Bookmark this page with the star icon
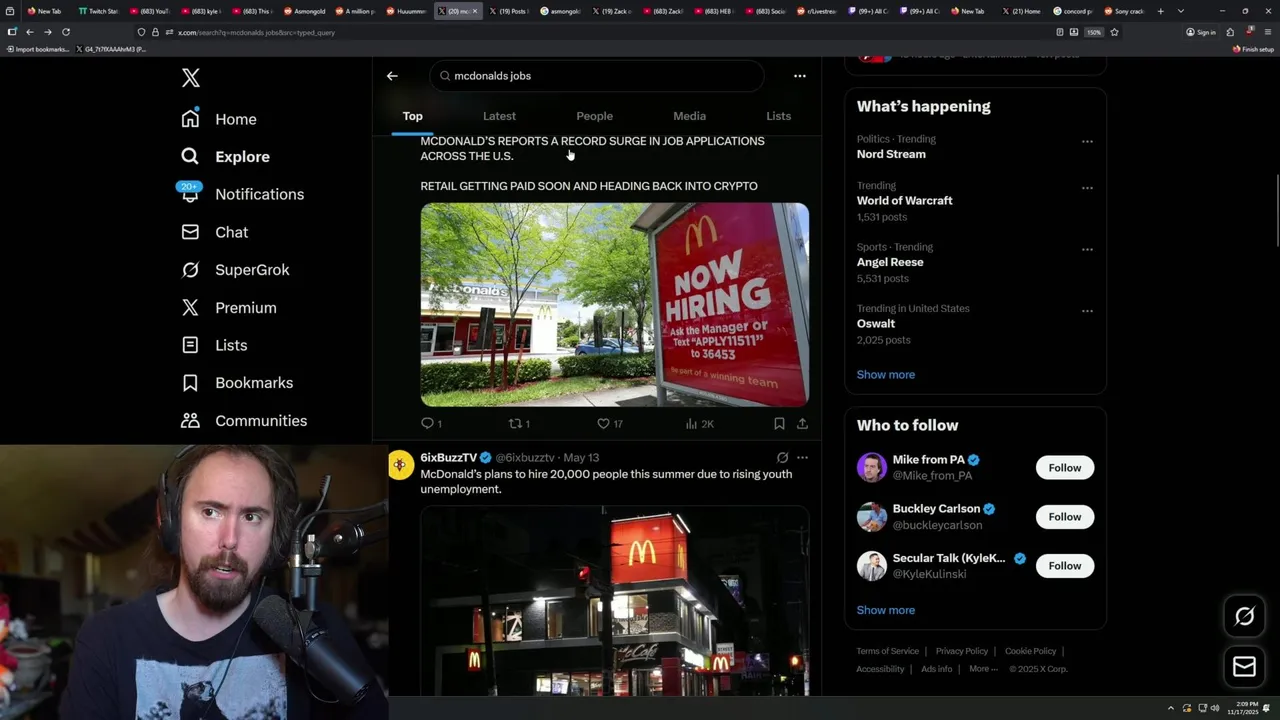This screenshot has height=720, width=1280. tap(1114, 32)
